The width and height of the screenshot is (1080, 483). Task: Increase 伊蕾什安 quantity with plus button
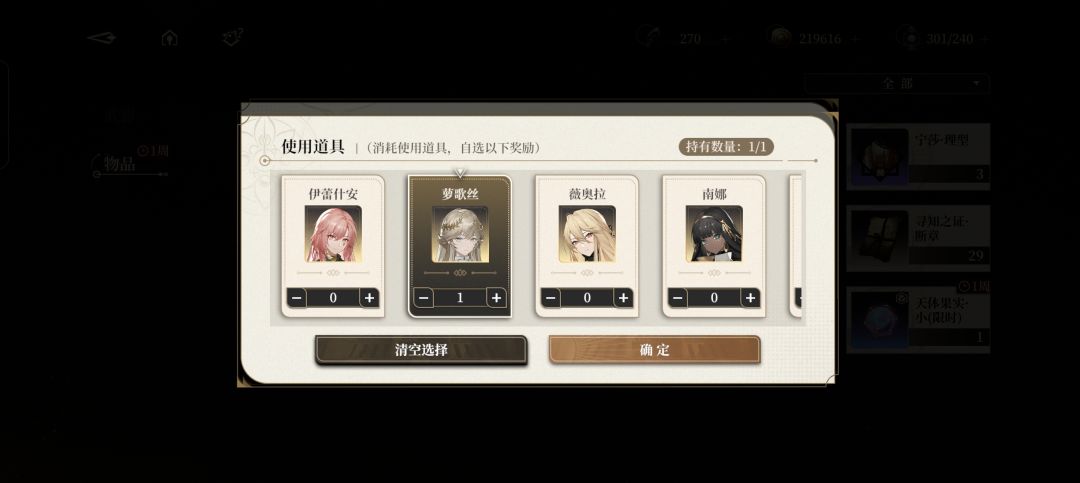369,298
